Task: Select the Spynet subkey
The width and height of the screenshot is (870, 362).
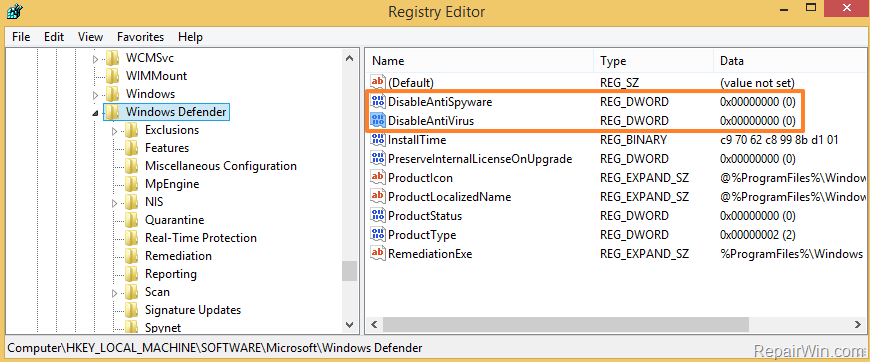Action: point(163,328)
